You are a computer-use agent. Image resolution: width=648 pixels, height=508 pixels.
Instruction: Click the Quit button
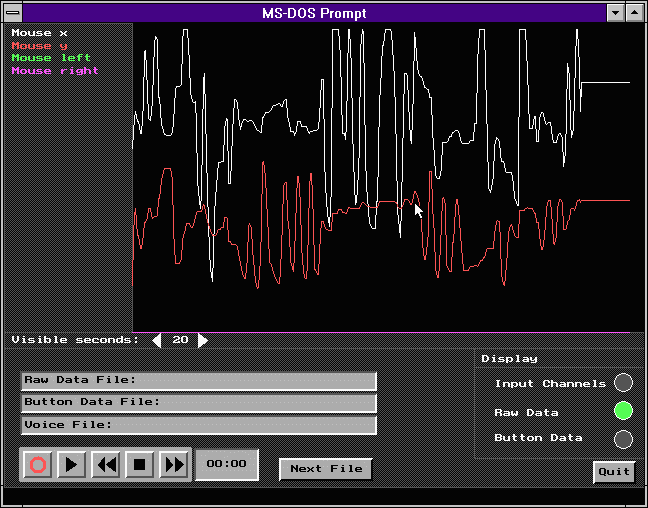(614, 472)
